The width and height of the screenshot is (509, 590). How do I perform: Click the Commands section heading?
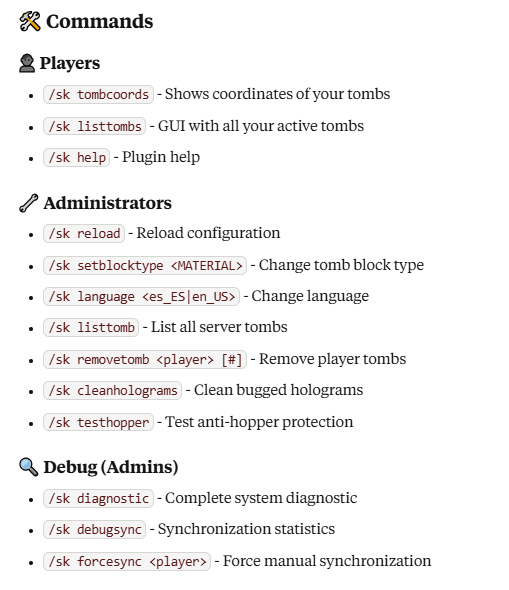100,21
